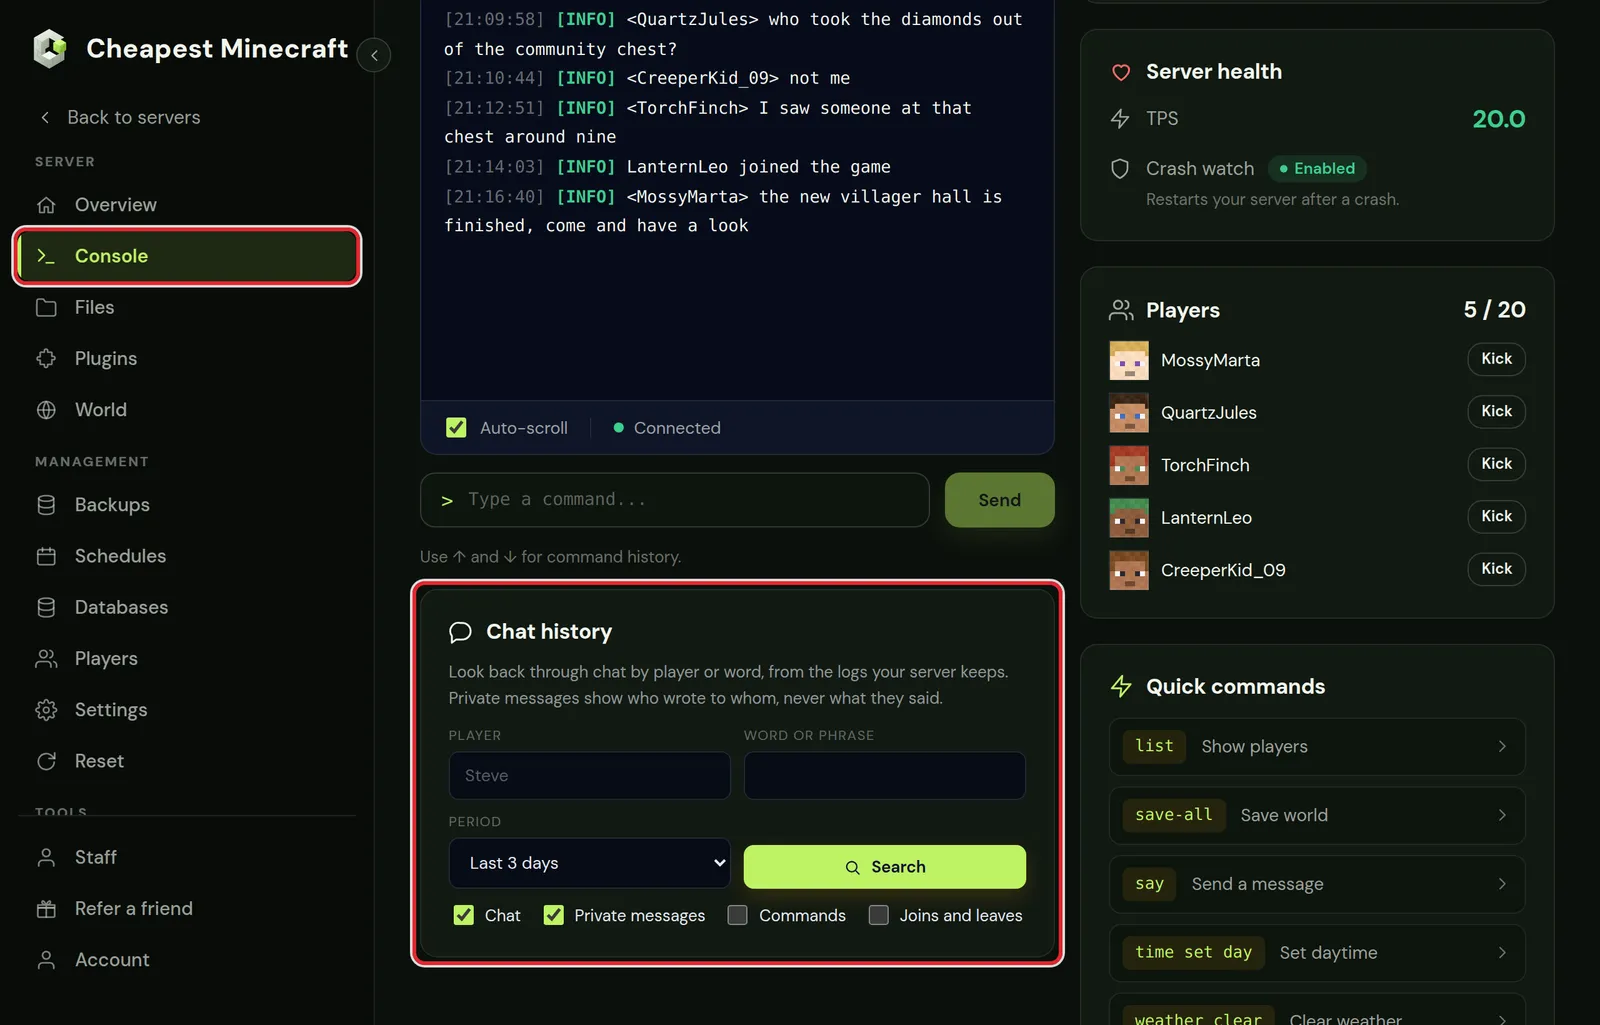This screenshot has height=1025, width=1600.
Task: Click the Backups database icon
Action: 46,505
